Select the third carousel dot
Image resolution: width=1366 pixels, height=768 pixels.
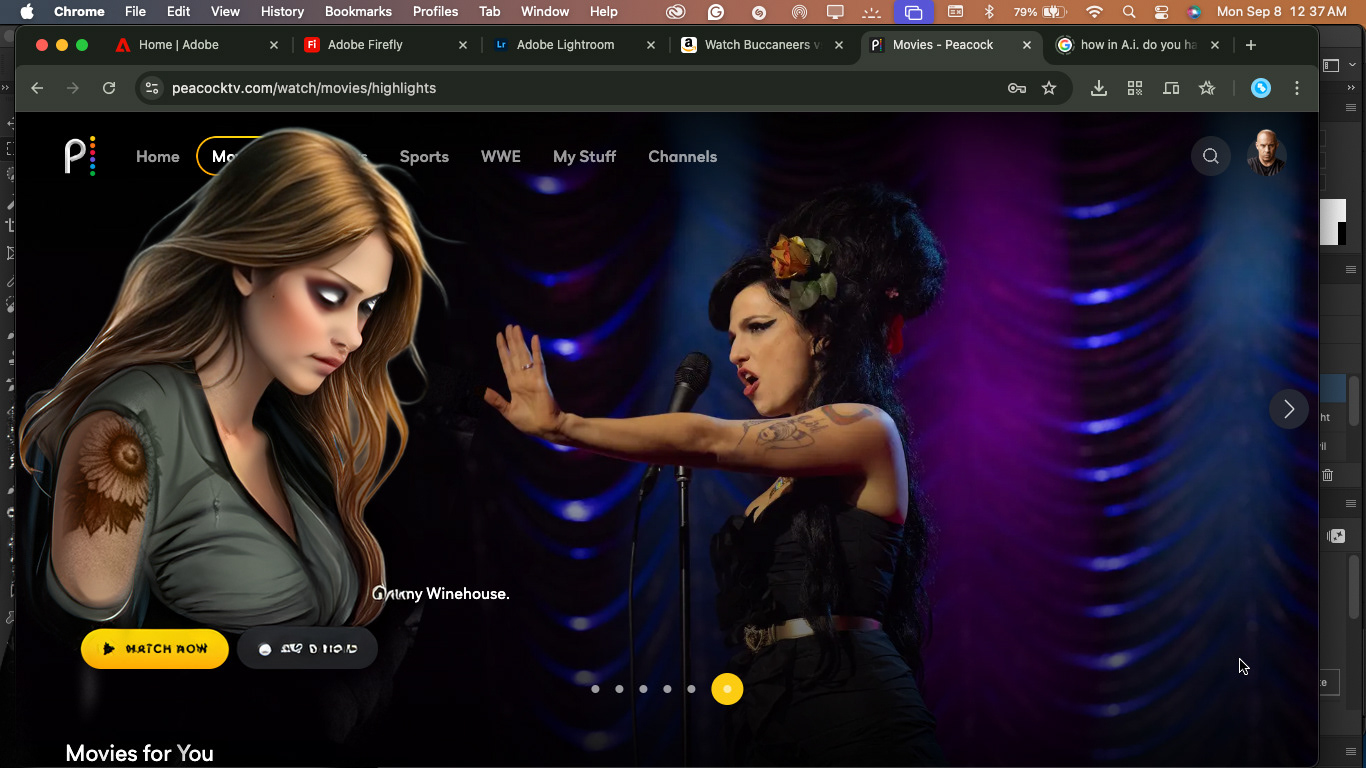(643, 689)
